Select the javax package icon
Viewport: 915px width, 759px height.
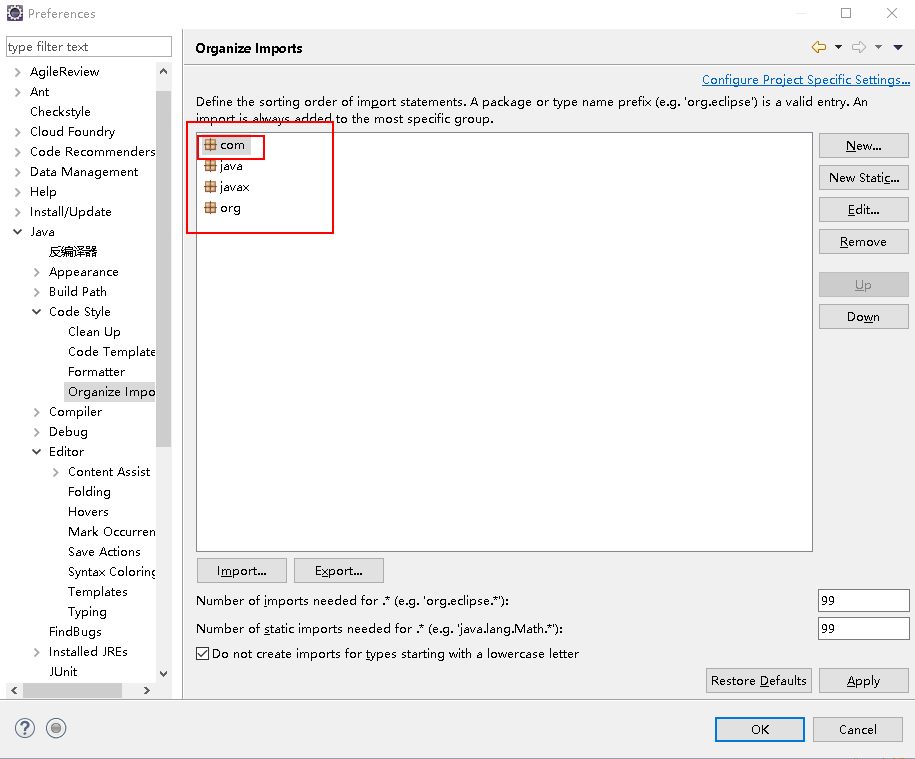pos(210,187)
